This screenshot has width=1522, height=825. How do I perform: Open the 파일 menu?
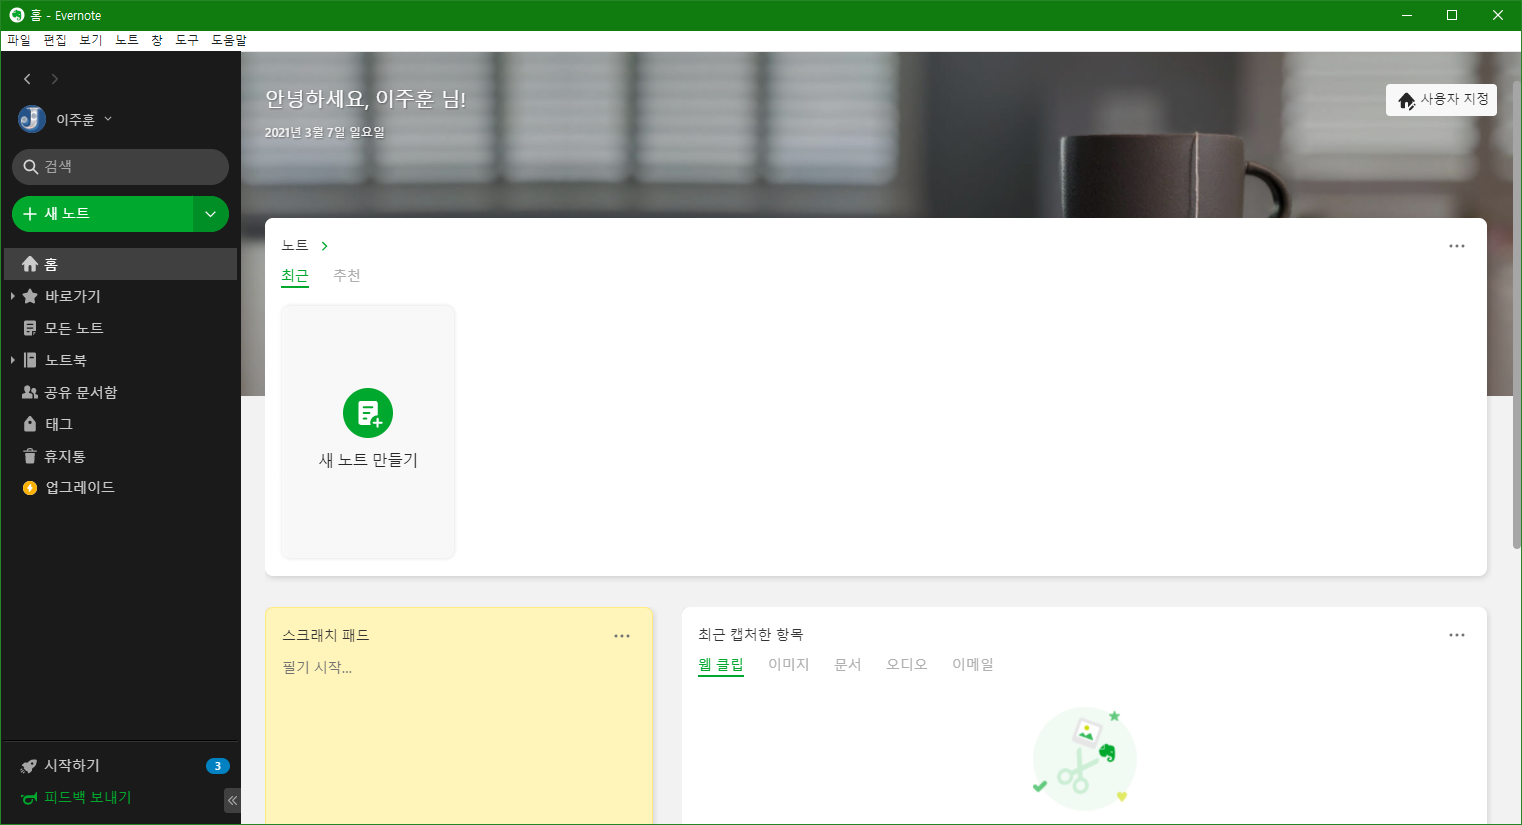[x=19, y=41]
